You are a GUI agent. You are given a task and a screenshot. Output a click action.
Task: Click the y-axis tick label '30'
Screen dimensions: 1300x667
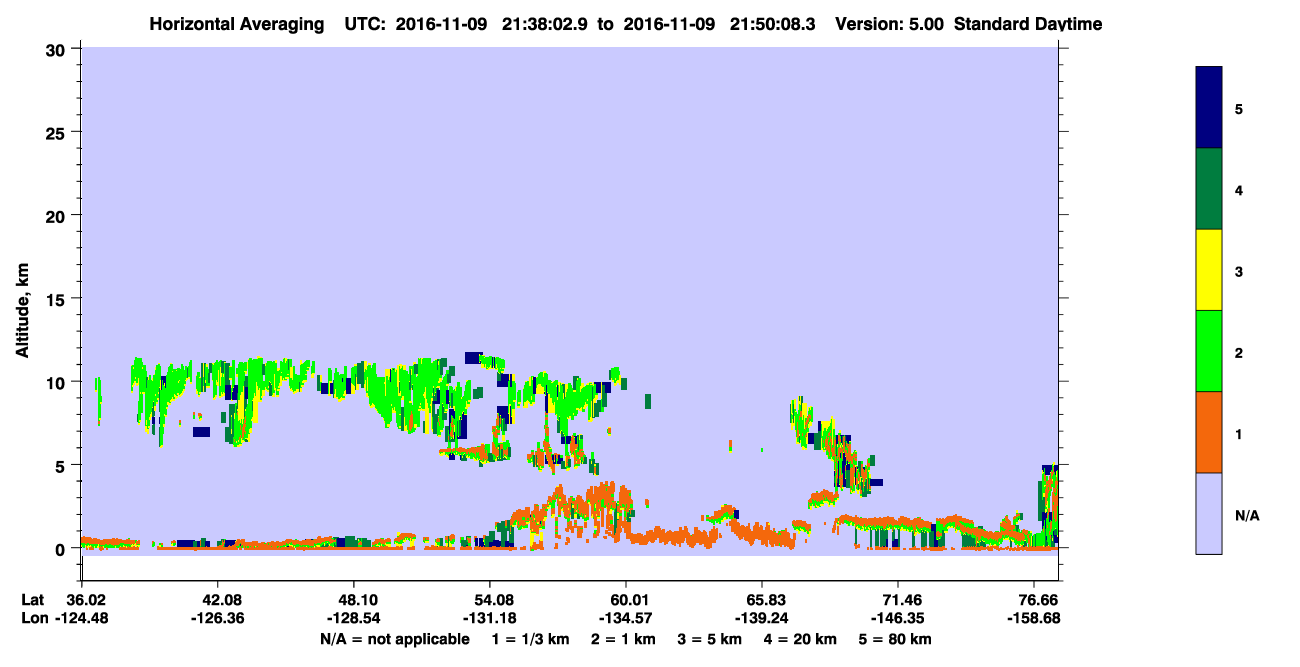[58, 49]
